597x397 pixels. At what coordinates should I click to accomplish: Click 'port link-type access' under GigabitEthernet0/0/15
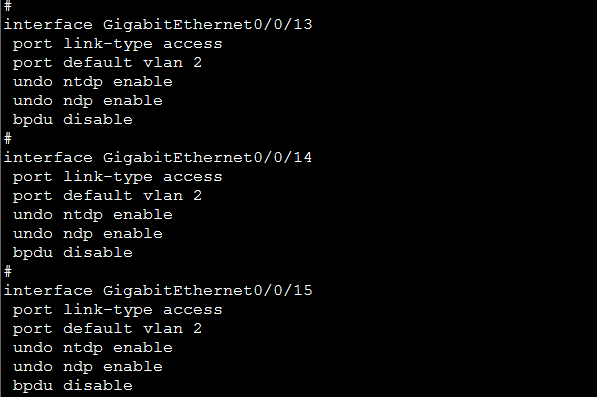(118, 310)
